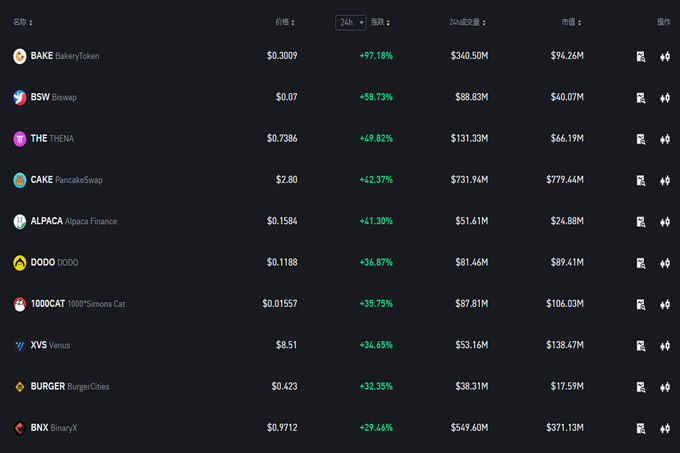This screenshot has height=453, width=680.
Task: Sort the list by 名称 column
Action: pyautogui.click(x=22, y=22)
